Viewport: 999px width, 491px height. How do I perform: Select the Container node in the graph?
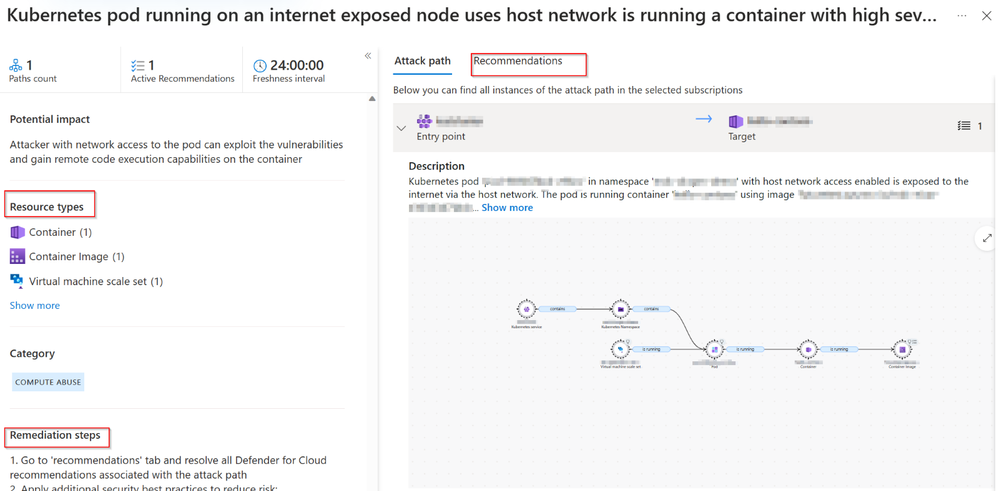point(807,350)
